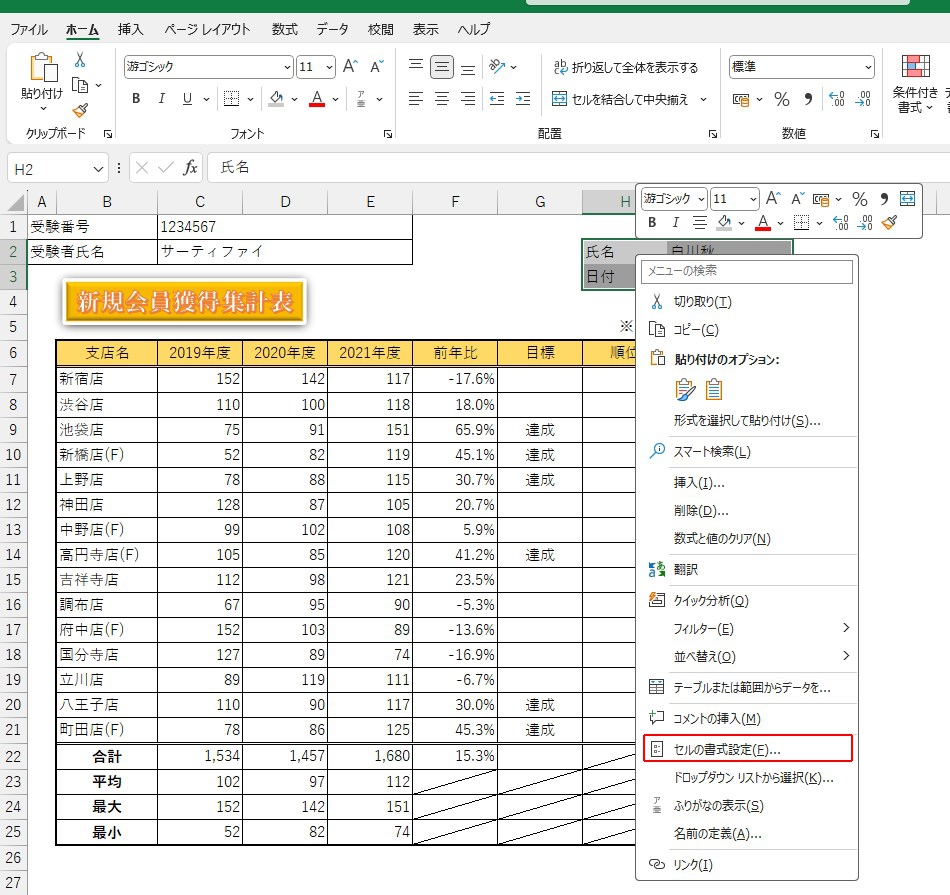This screenshot has height=895, width=950.
Task: Click the Insert Function fx icon
Action: click(190, 168)
